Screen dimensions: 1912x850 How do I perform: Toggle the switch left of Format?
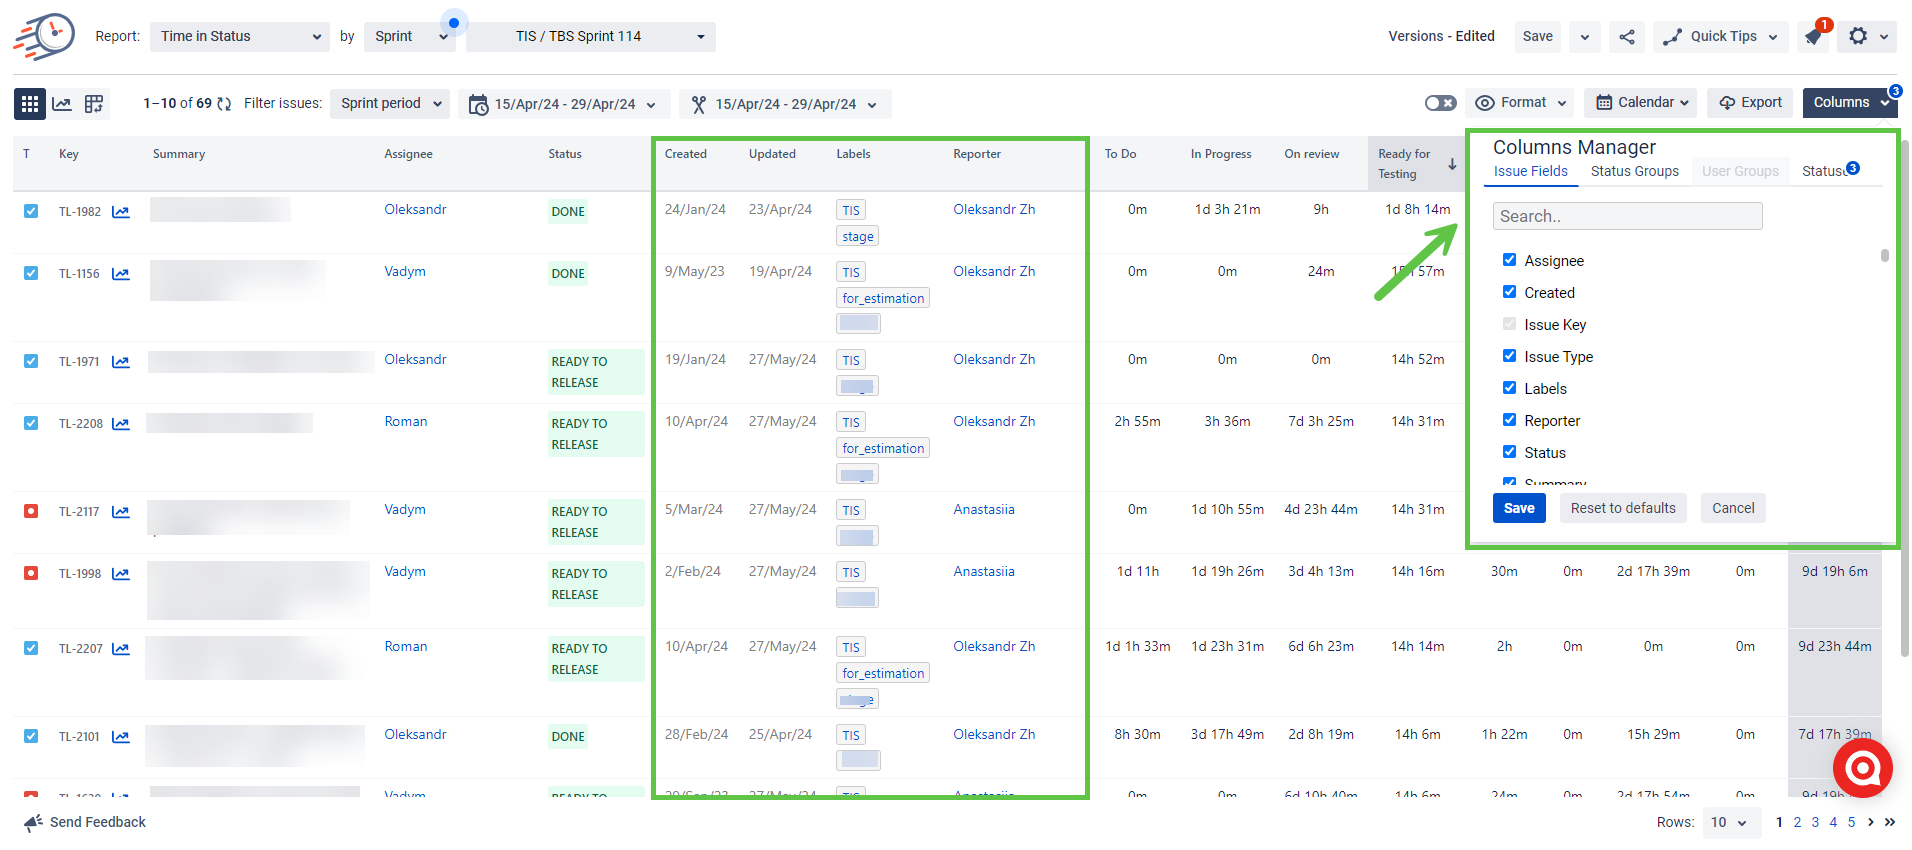1440,103
